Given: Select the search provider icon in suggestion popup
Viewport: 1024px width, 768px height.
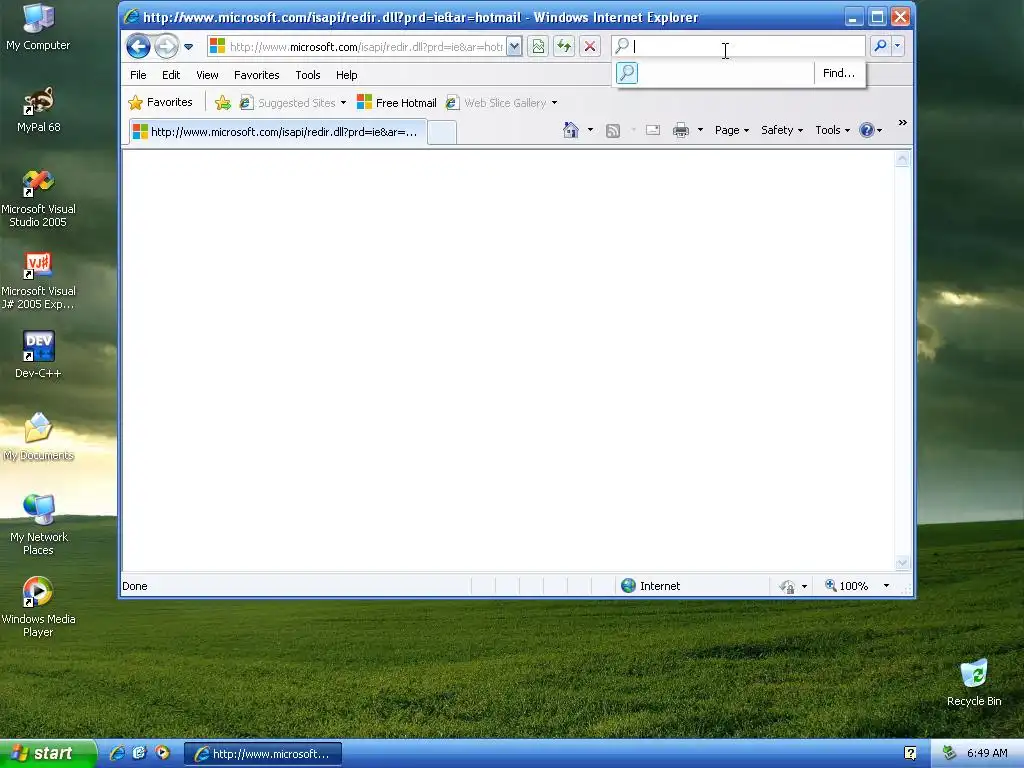Looking at the screenshot, I should pos(627,73).
